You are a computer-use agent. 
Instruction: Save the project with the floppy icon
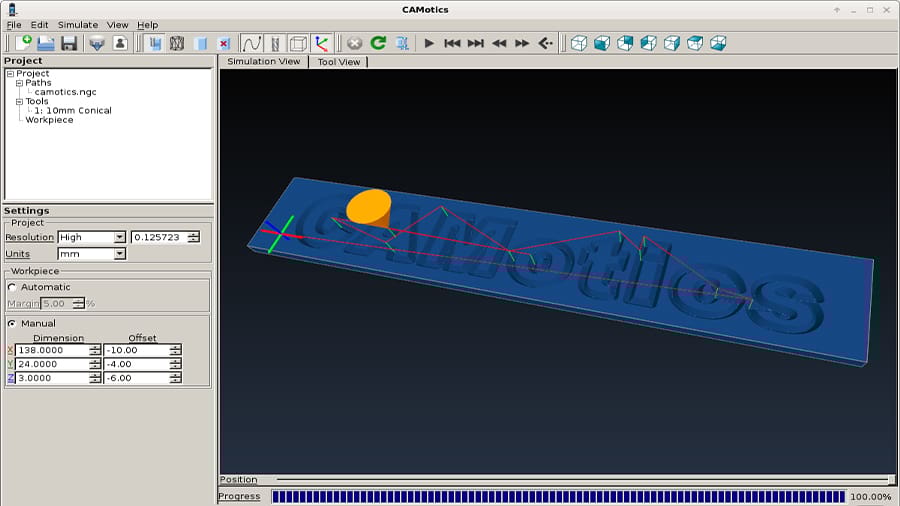pos(69,43)
